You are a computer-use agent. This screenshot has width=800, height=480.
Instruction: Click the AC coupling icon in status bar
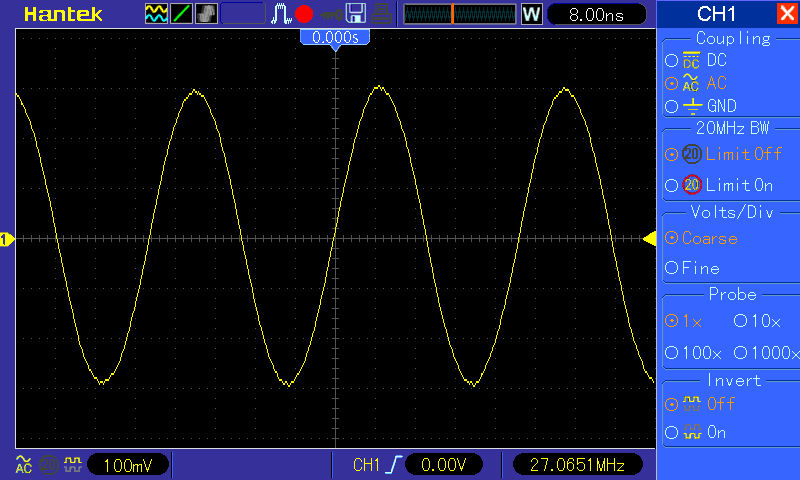(x=23, y=464)
